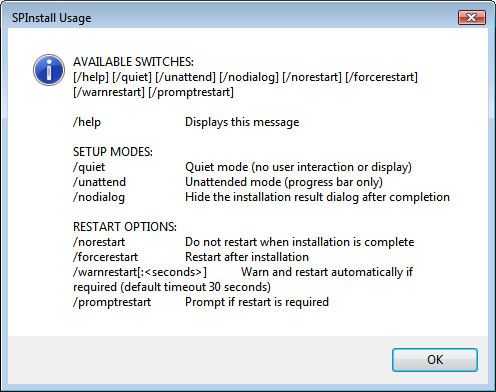Click the blue information icon
The height and width of the screenshot is (392, 496).
click(49, 70)
